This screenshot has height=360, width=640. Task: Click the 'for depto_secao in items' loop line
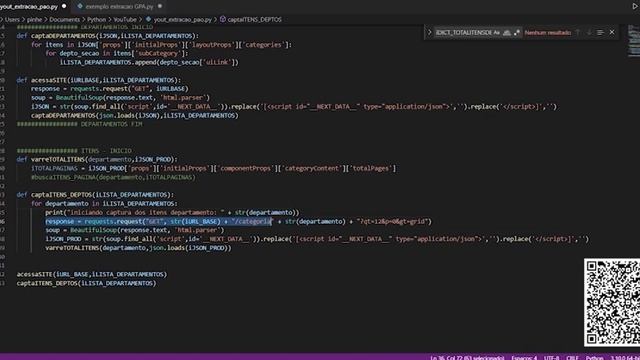coord(117,53)
